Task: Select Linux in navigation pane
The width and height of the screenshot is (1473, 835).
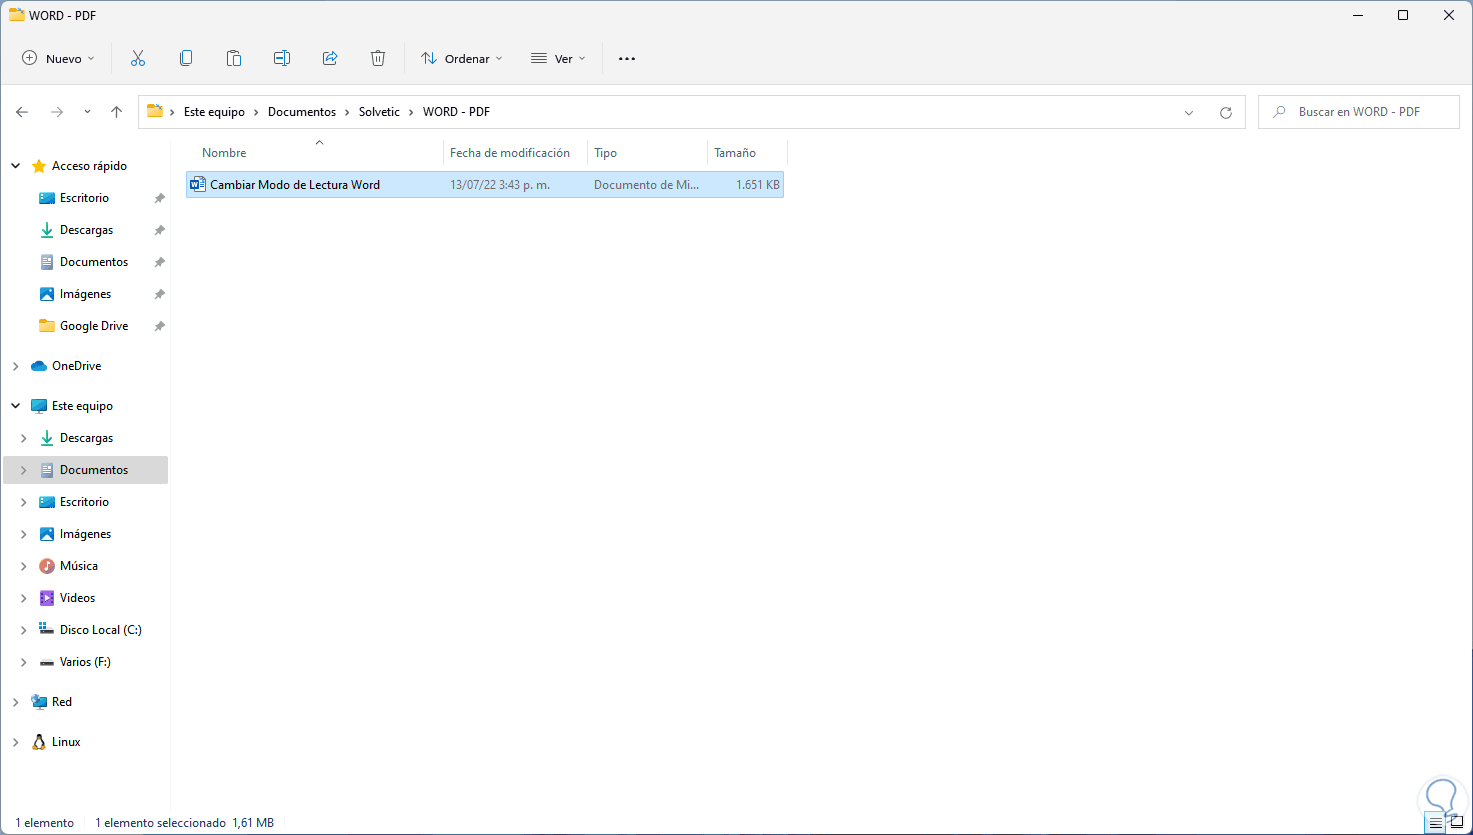Action: click(66, 742)
